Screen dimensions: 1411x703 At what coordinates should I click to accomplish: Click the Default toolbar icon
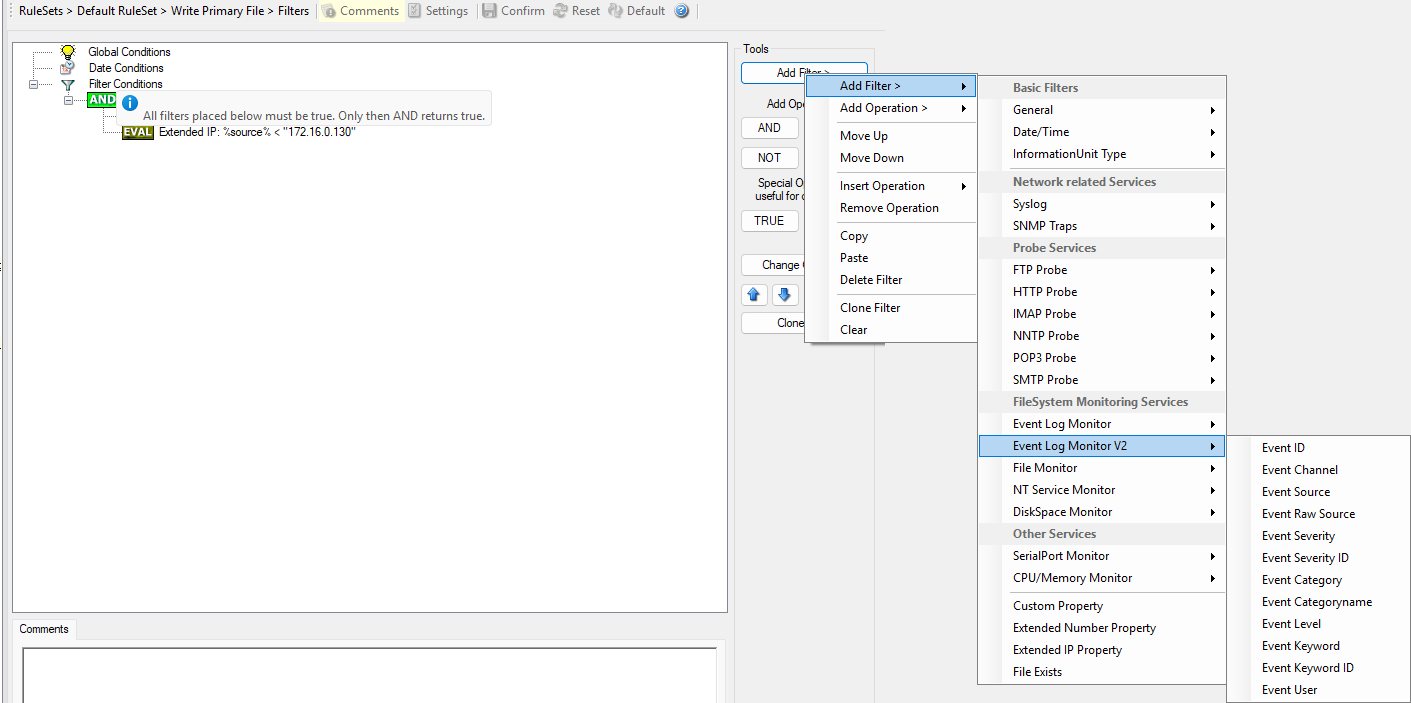616,11
